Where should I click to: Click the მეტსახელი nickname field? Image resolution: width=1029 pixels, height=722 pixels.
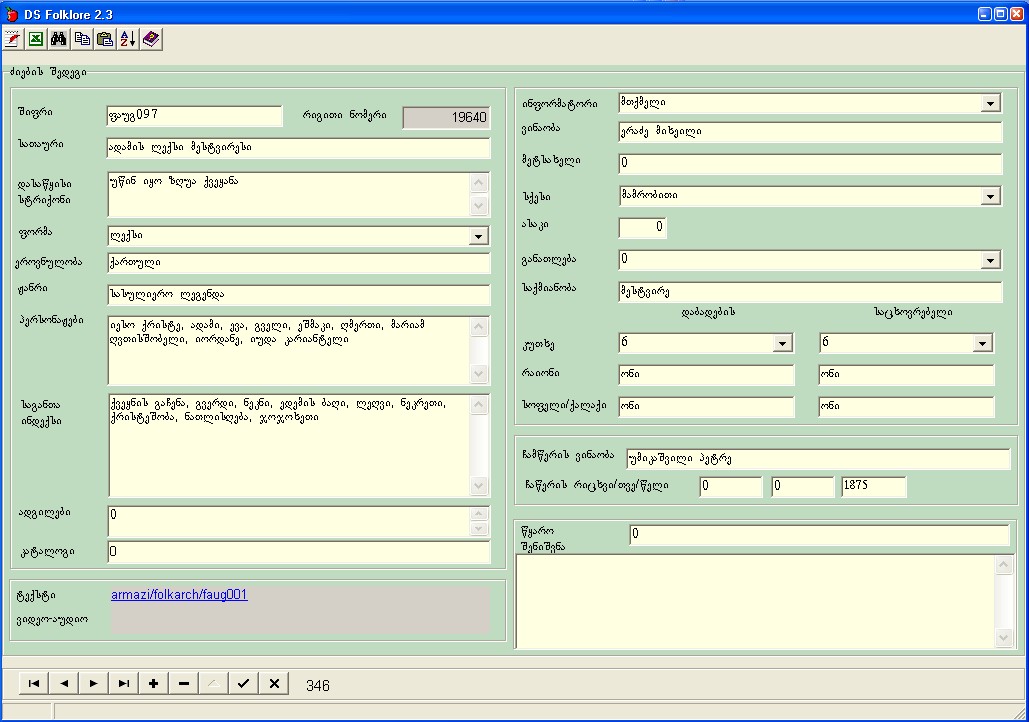pos(810,163)
